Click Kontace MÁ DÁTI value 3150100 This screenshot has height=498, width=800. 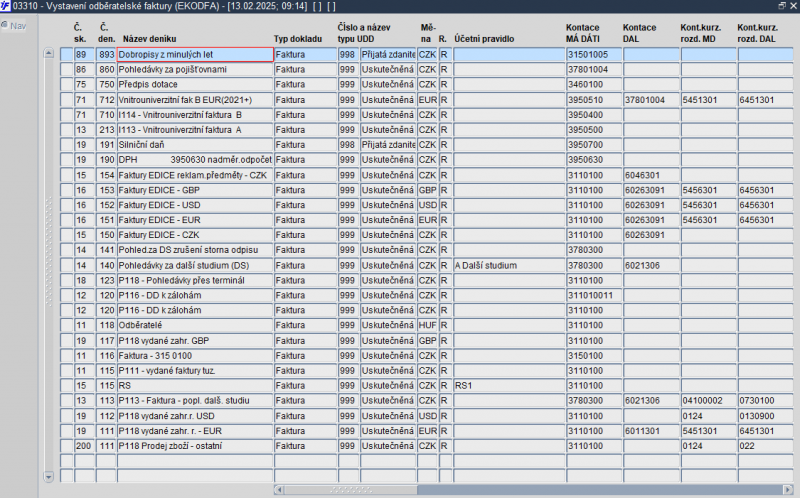coord(594,356)
